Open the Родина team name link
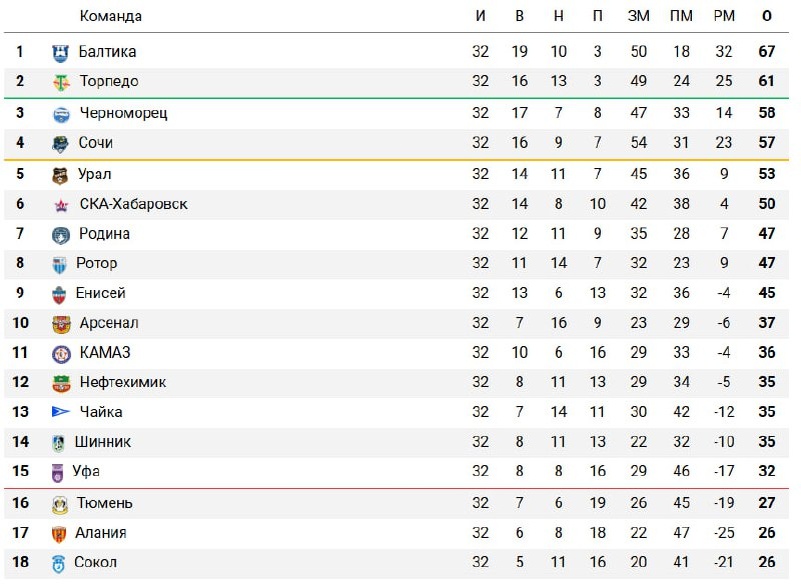This screenshot has width=801, height=586. coord(104,233)
